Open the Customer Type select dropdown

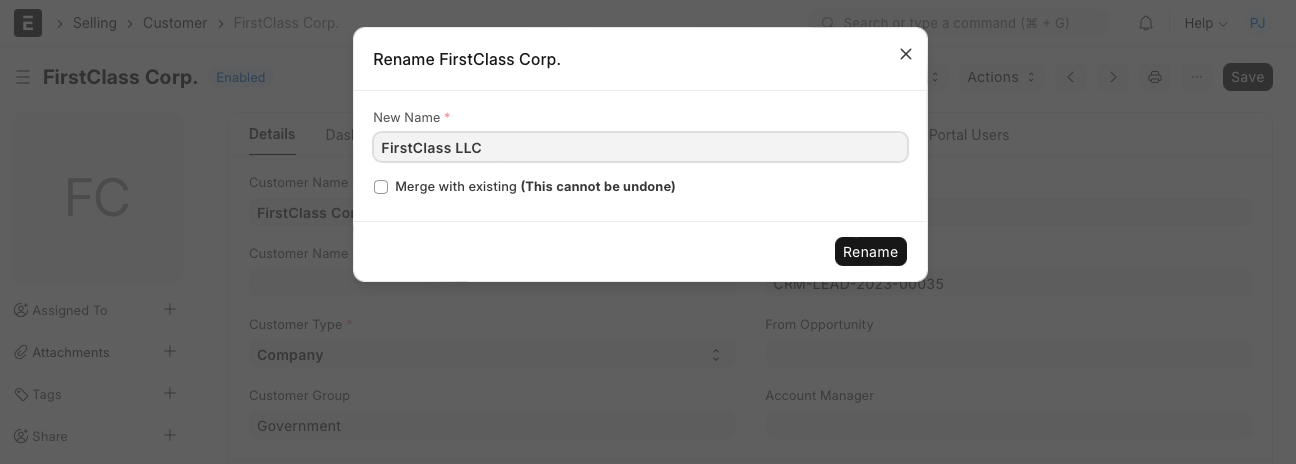(490, 355)
